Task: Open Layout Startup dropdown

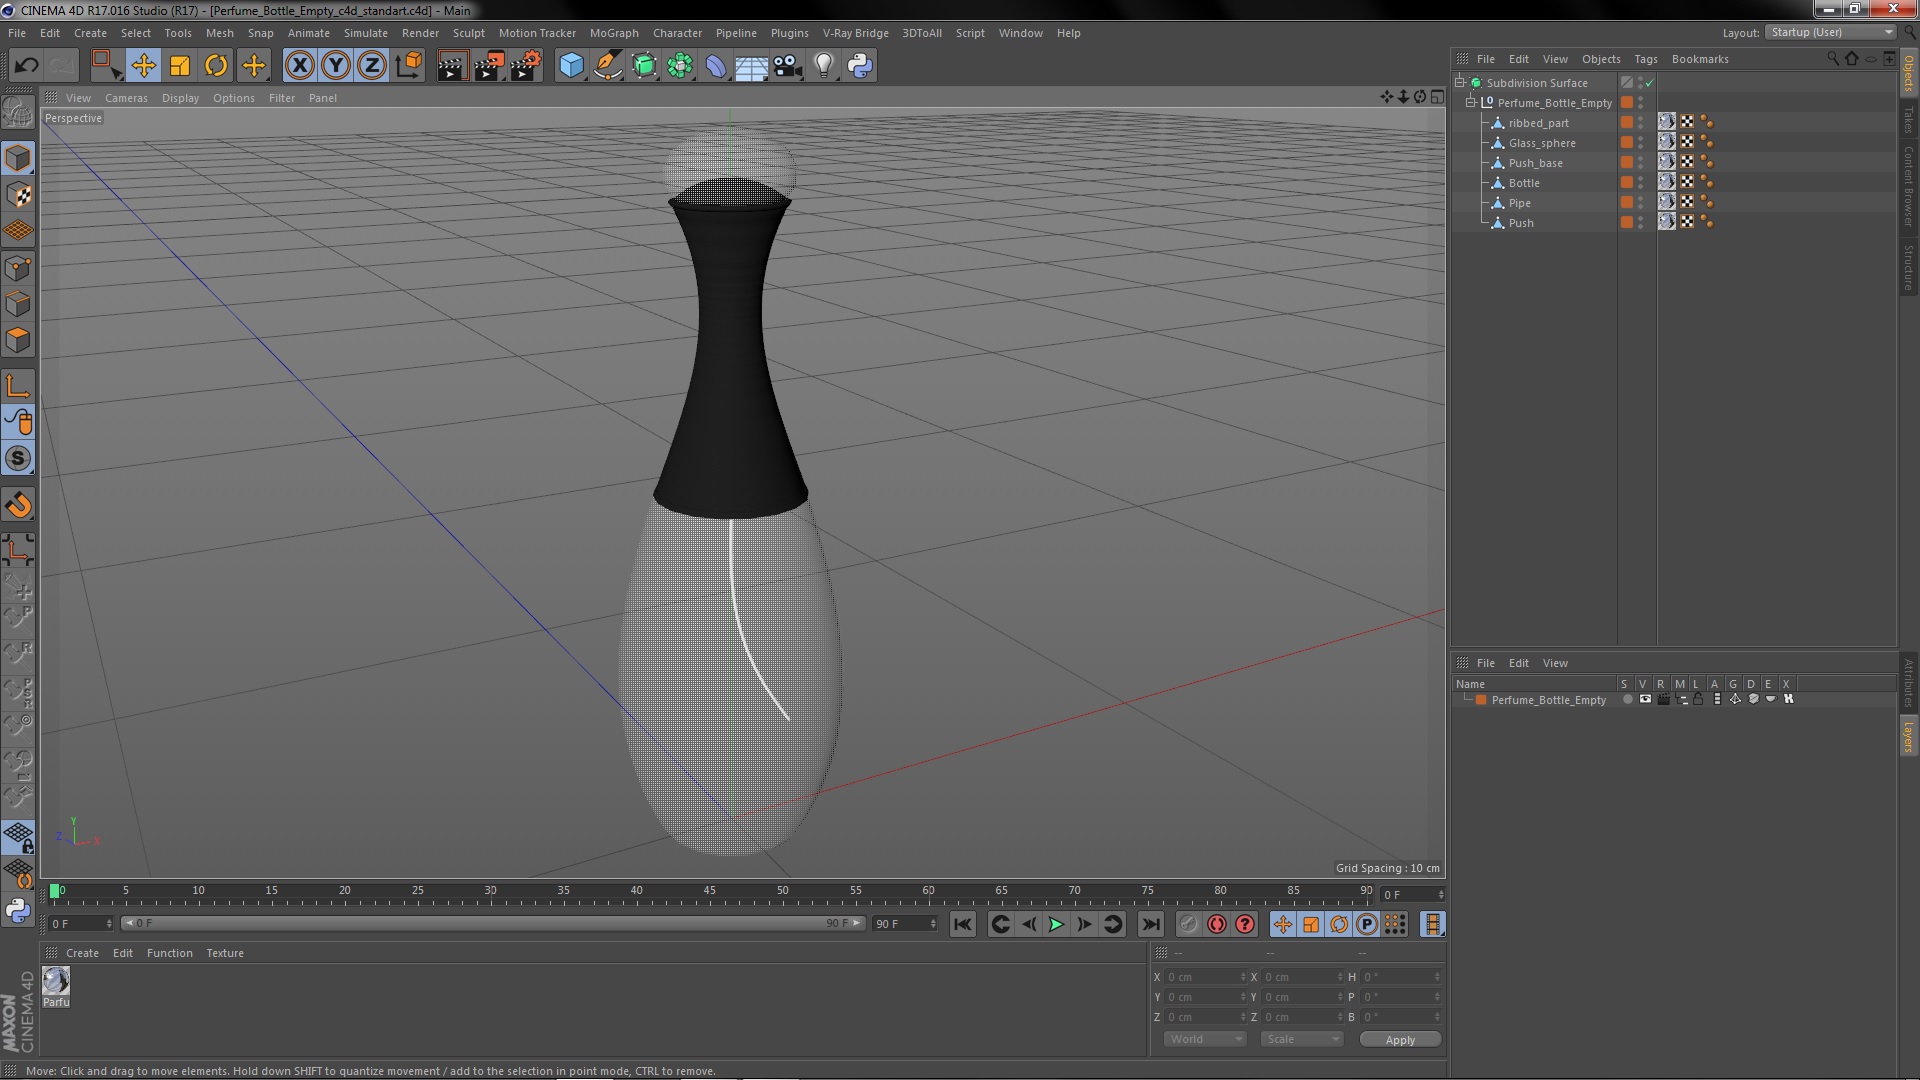Action: (1831, 32)
